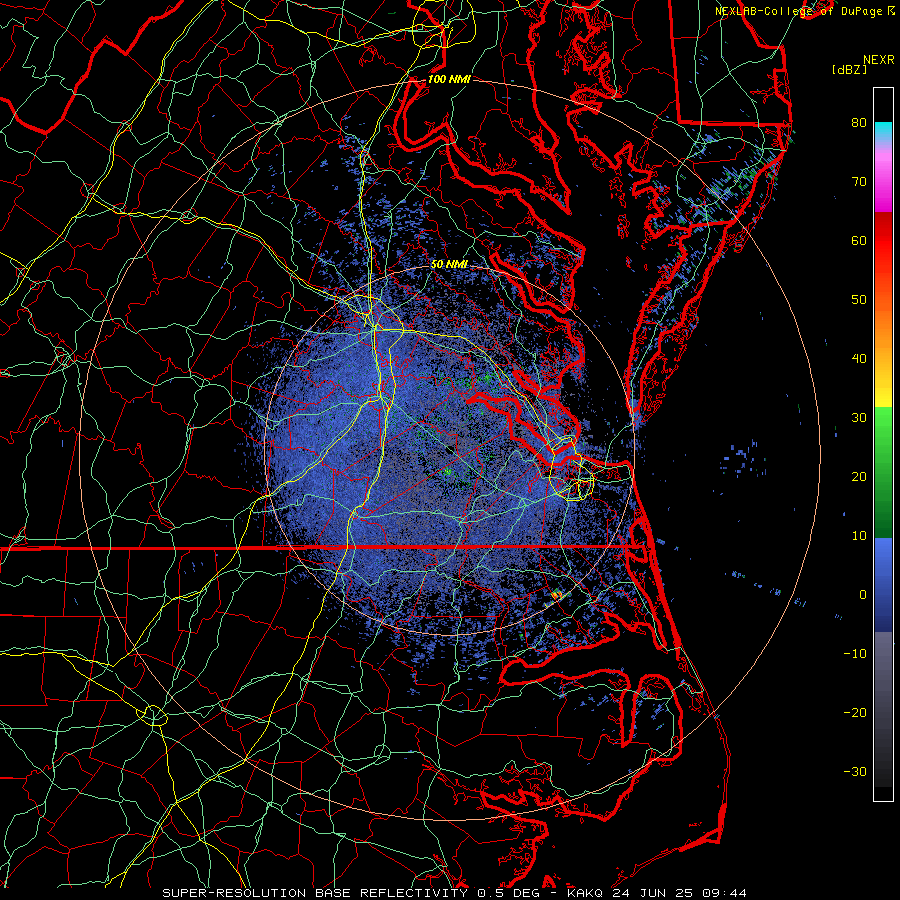Image resolution: width=900 pixels, height=900 pixels.
Task: Click the NEXR label above color bar
Action: click(878, 60)
